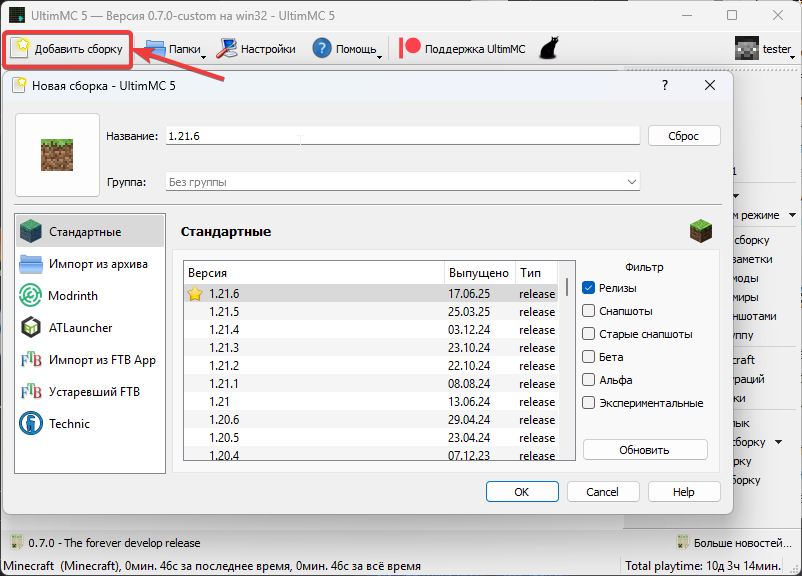Confirm with the OK button
The image size is (802, 576).
click(x=522, y=492)
